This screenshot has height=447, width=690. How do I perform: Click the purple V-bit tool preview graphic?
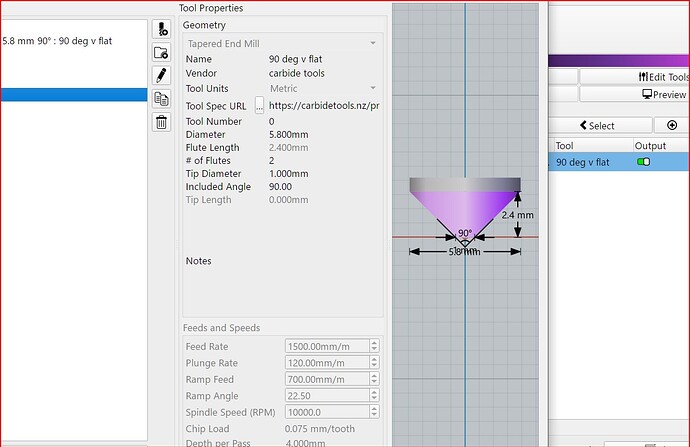click(x=465, y=212)
